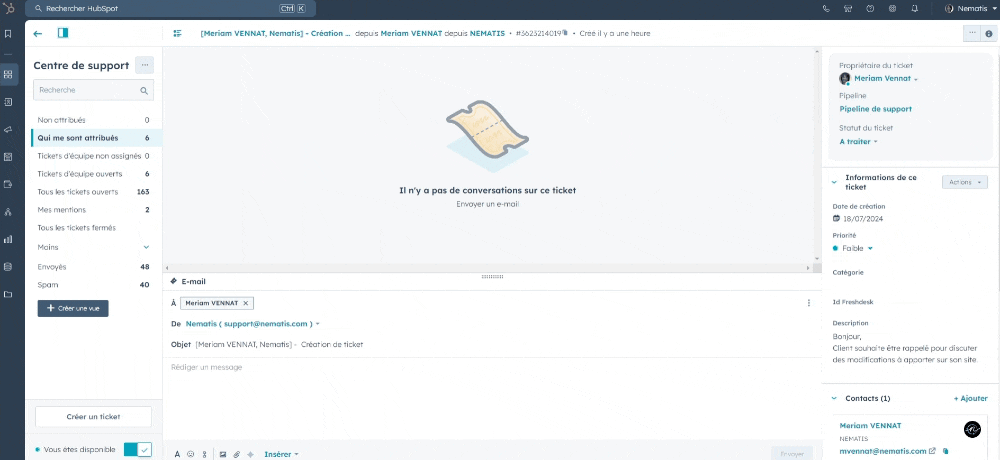Collapse the 'Informations de ce ticket' section

click(x=834, y=182)
